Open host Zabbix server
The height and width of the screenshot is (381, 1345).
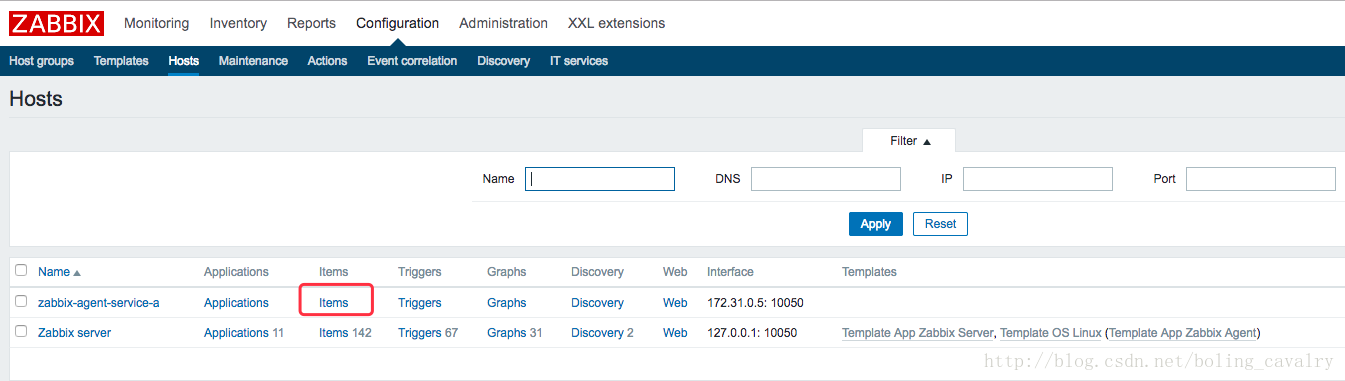click(x=74, y=333)
